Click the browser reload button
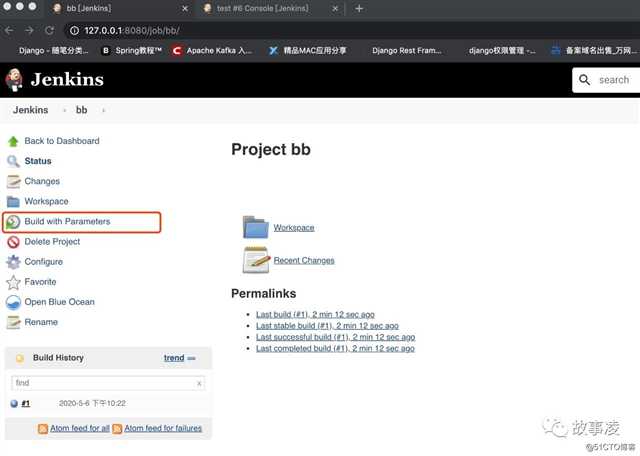This screenshot has width=640, height=456. pos(49,31)
